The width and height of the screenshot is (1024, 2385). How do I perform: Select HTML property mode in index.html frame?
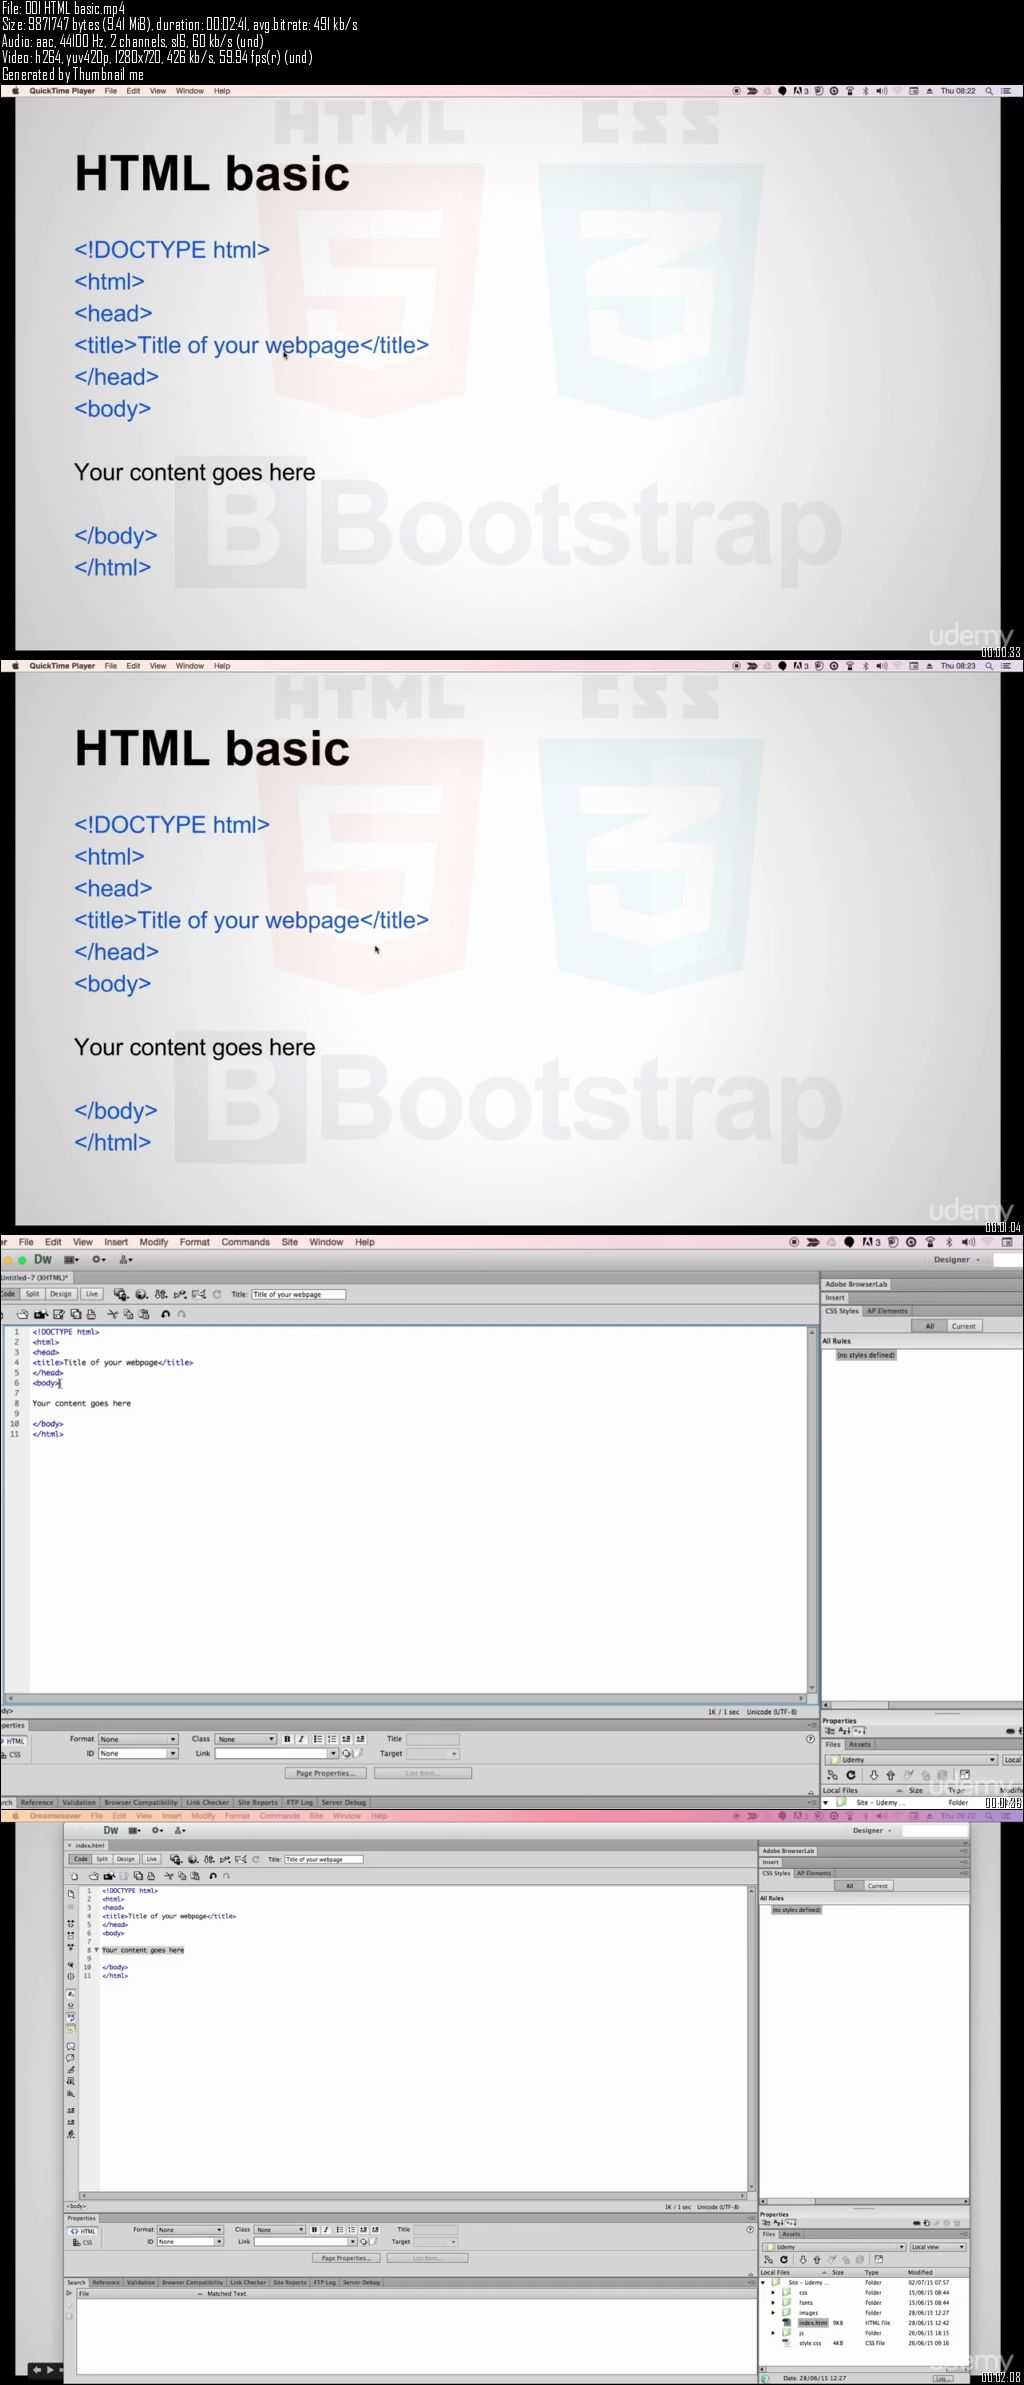pos(83,2231)
